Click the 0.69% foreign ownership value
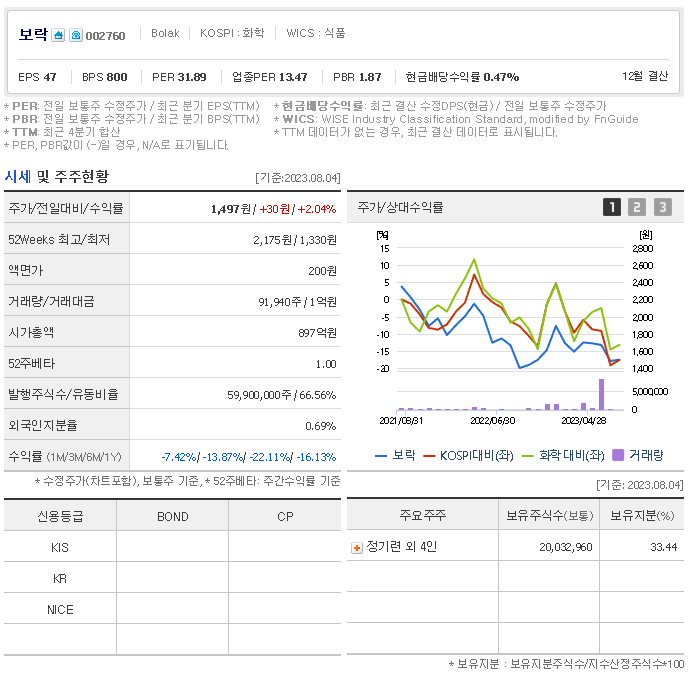Image resolution: width=690 pixels, height=676 pixels. tap(320, 426)
